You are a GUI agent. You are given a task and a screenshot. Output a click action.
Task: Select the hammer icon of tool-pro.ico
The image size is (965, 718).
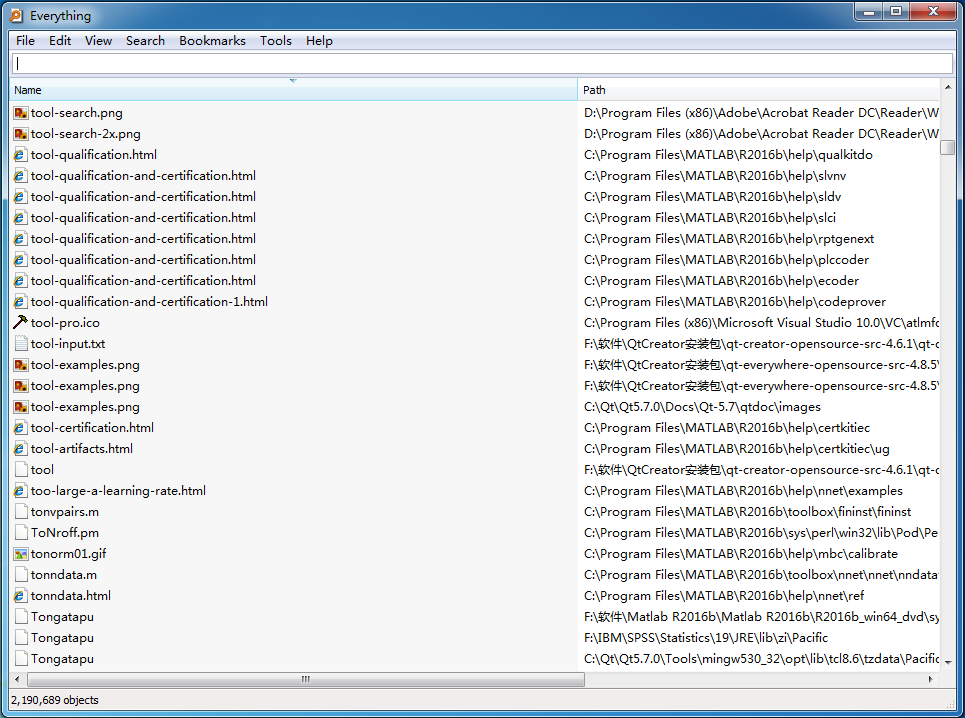(21, 322)
